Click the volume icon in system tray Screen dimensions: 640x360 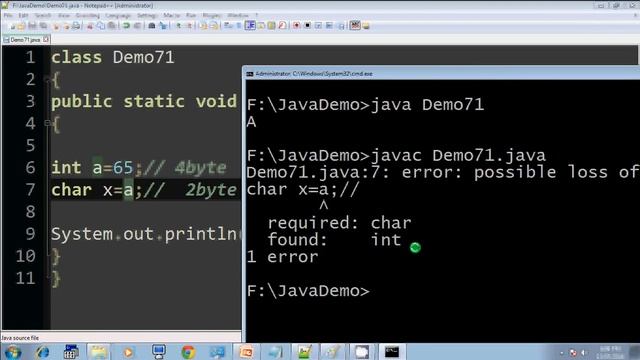click(x=584, y=353)
